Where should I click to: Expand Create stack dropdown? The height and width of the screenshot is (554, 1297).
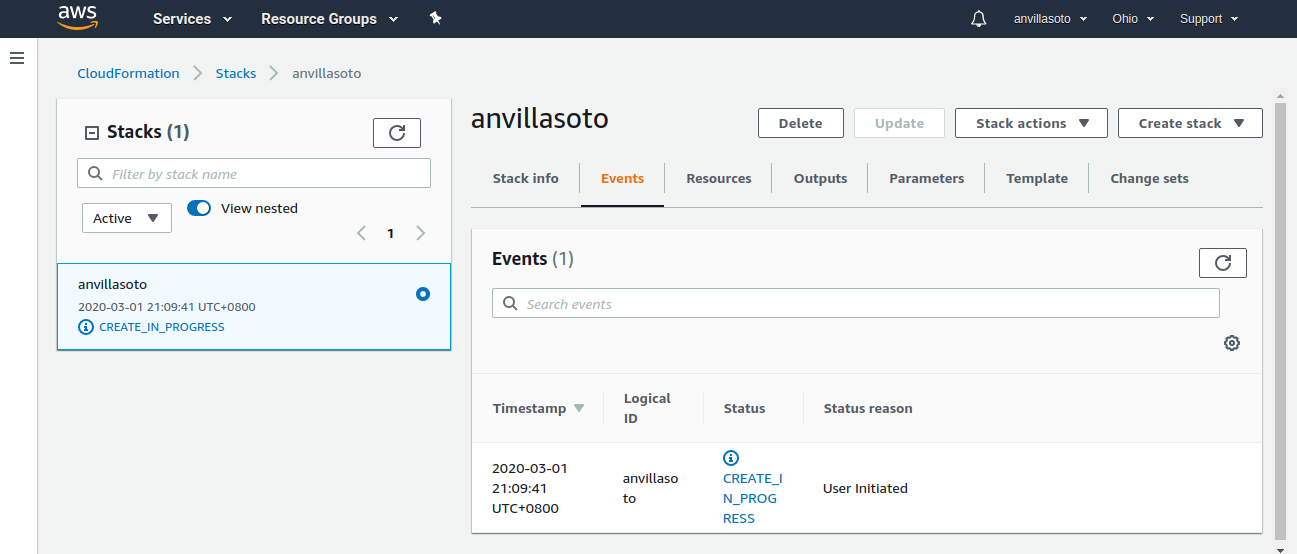point(1190,123)
